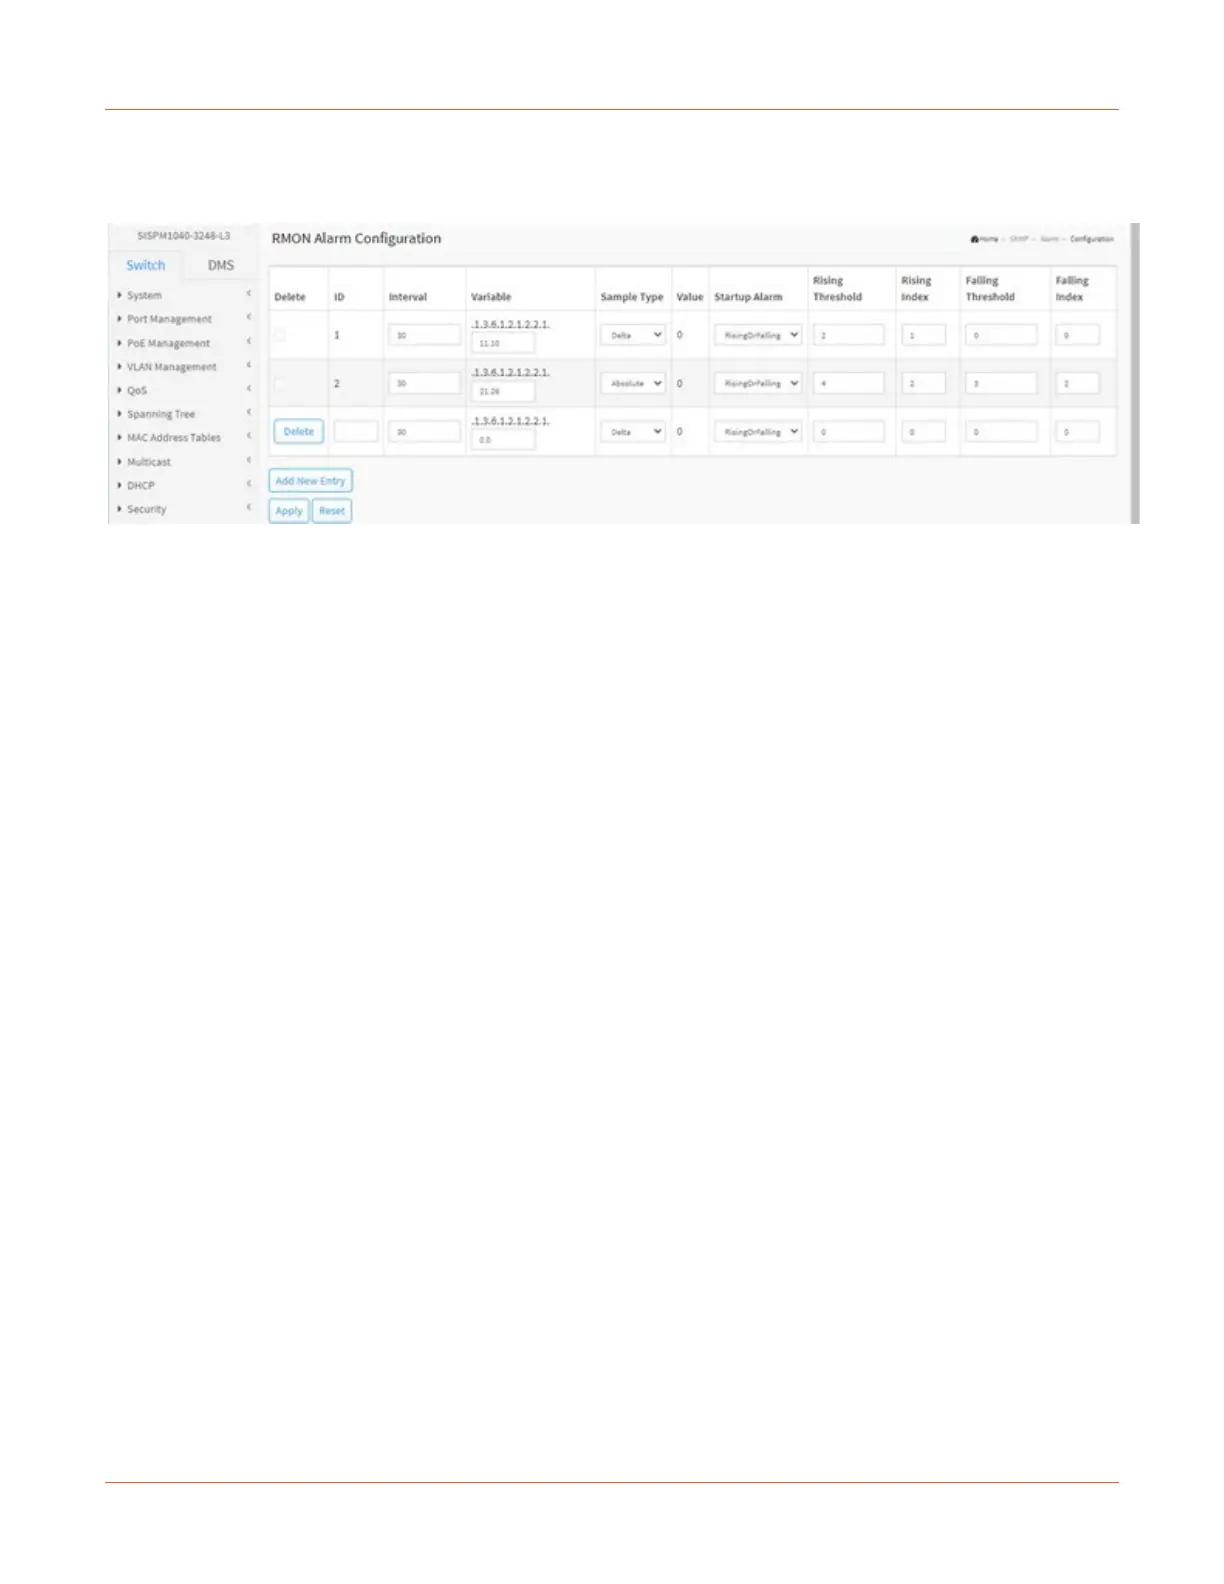Screen dimensions: 1224x1584
Task: Click the Interval field for alarm ID 1
Action: 424,335
